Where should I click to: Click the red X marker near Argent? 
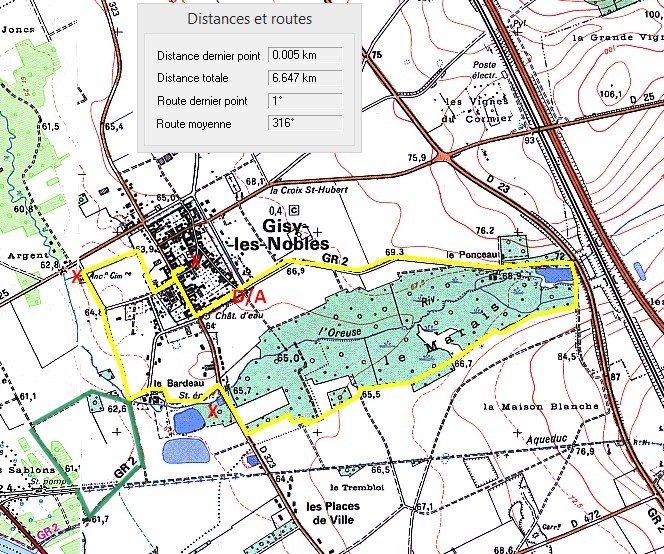coord(76,276)
